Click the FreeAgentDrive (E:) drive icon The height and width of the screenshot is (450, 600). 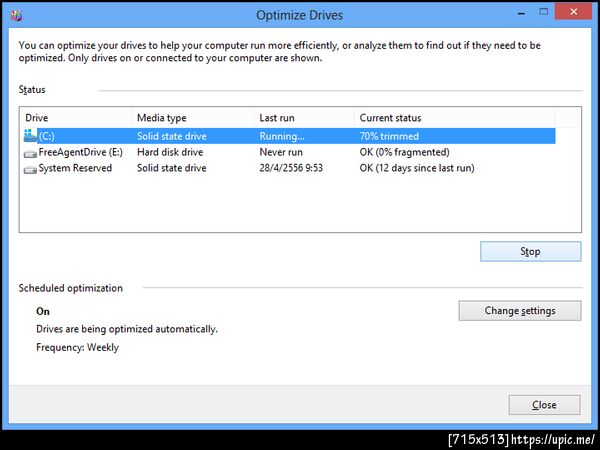tap(29, 152)
